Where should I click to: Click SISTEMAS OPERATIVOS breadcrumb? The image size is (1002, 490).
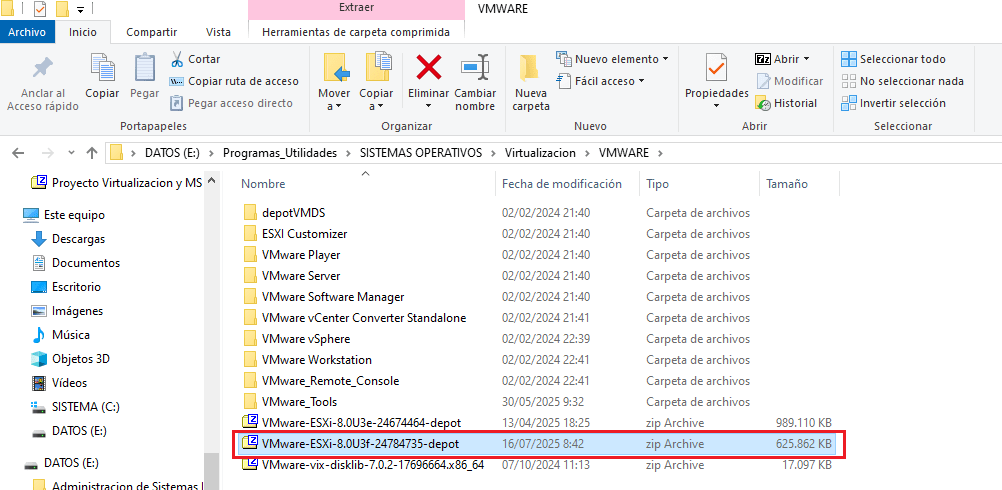pos(422,153)
